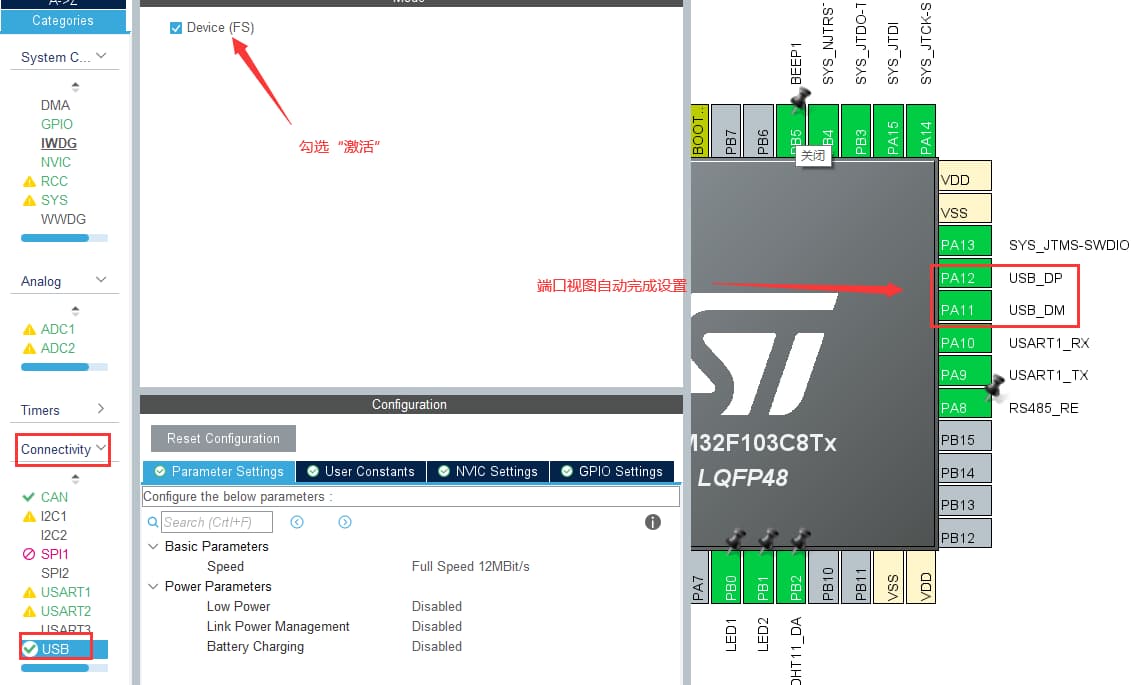
Task: Select the PA13 SYS_JTMS-SWDIO pin
Action: (x=958, y=245)
